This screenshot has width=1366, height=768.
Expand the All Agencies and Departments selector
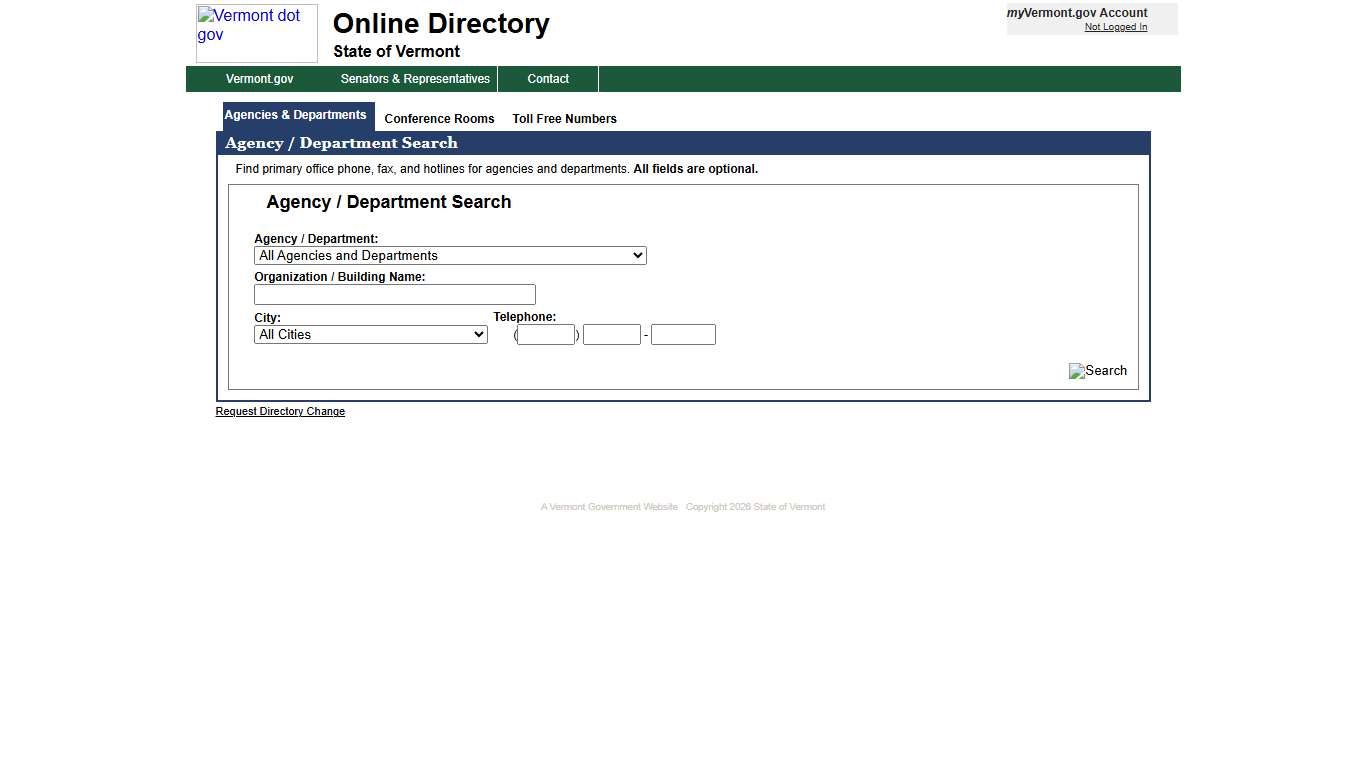click(x=450, y=255)
